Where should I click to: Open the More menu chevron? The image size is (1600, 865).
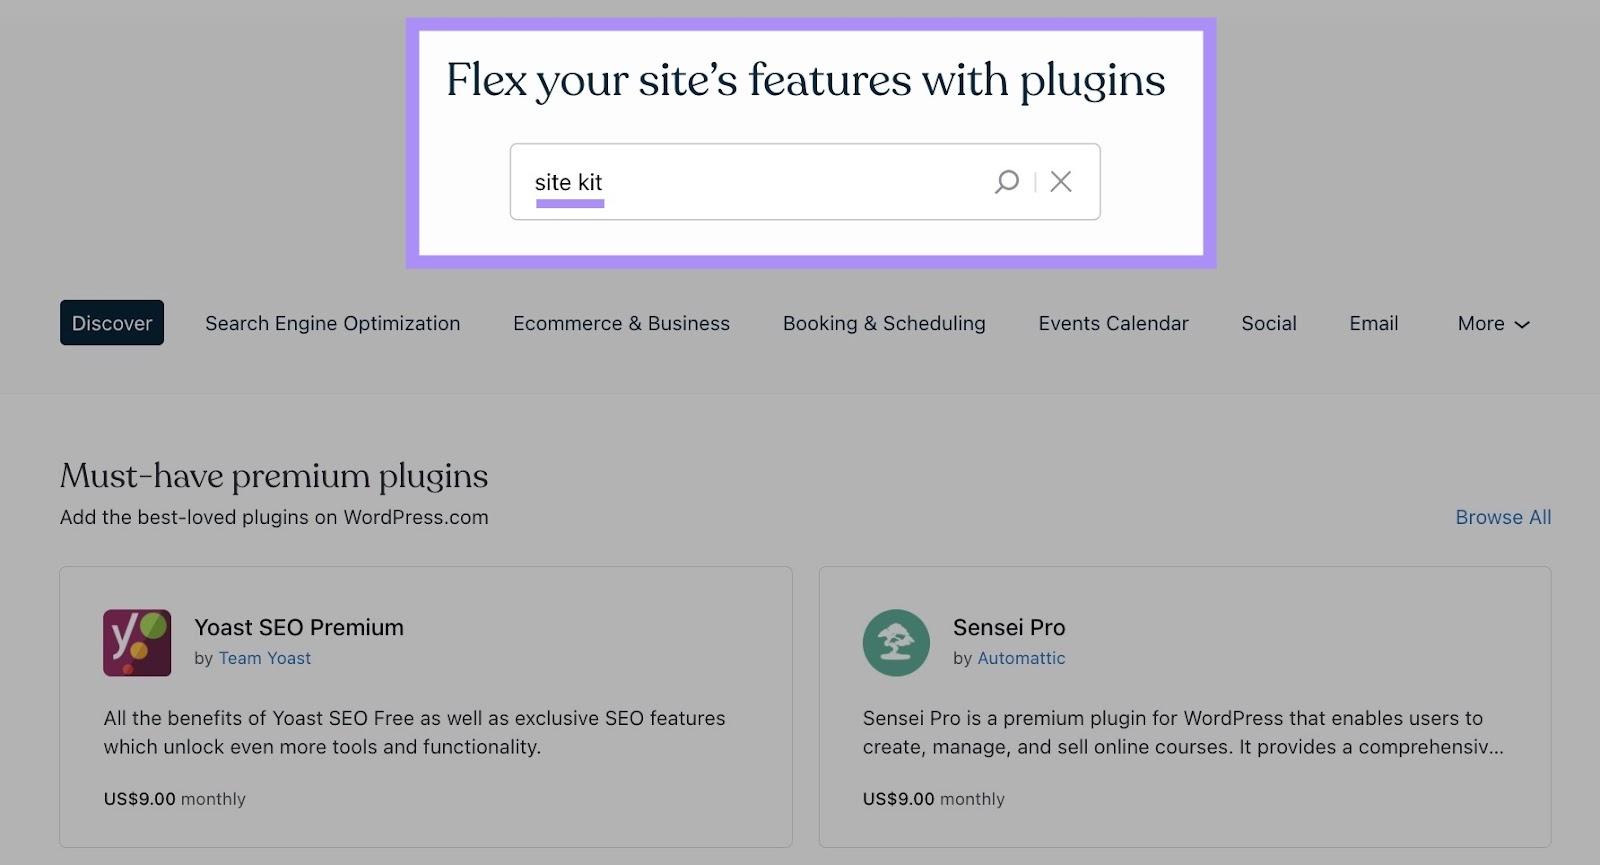1523,324
